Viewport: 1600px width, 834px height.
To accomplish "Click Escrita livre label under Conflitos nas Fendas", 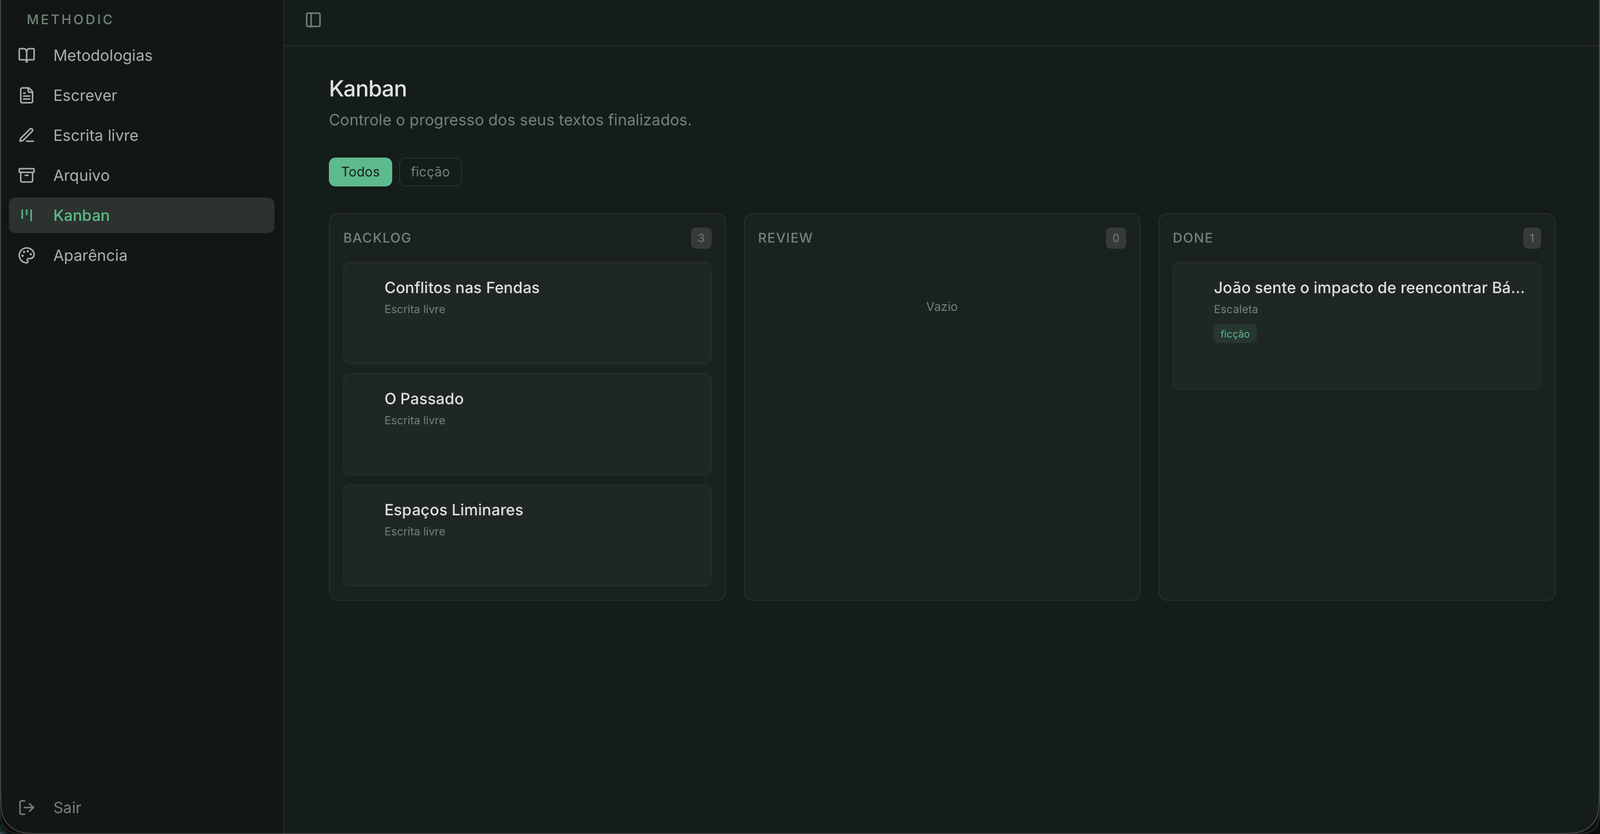I will (x=415, y=309).
